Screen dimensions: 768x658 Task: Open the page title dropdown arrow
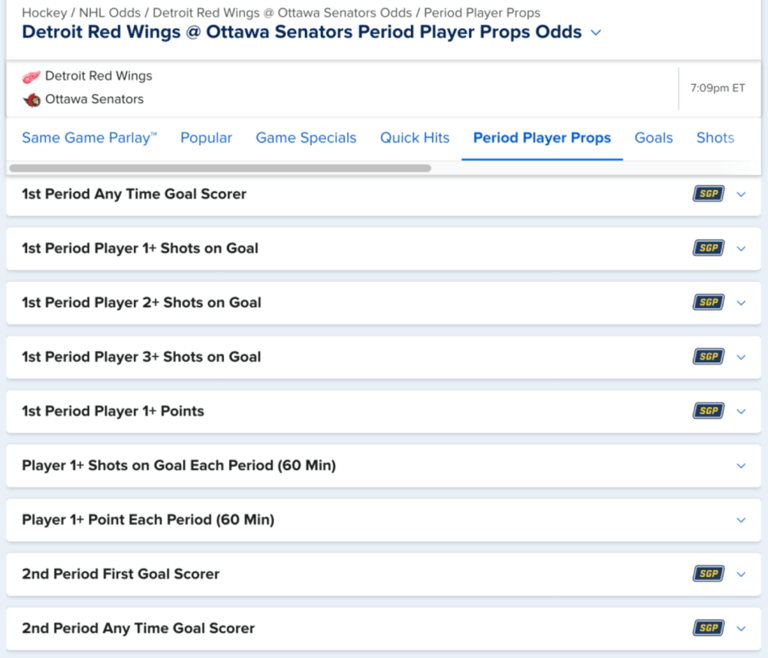tap(596, 32)
